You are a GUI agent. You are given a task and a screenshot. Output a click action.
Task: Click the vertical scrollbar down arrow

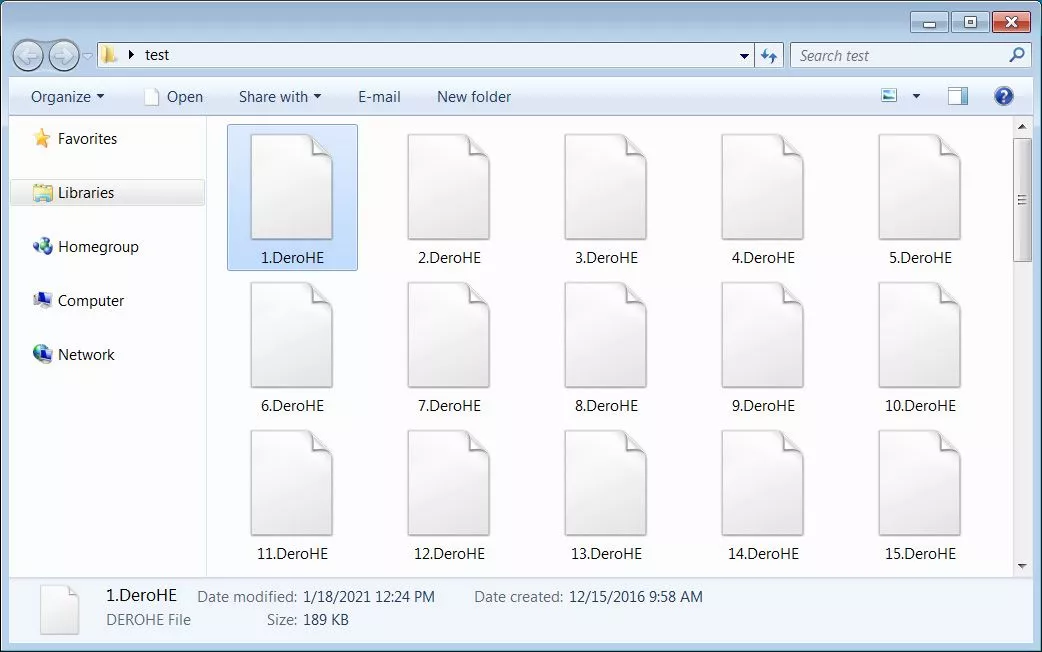tap(1022, 566)
